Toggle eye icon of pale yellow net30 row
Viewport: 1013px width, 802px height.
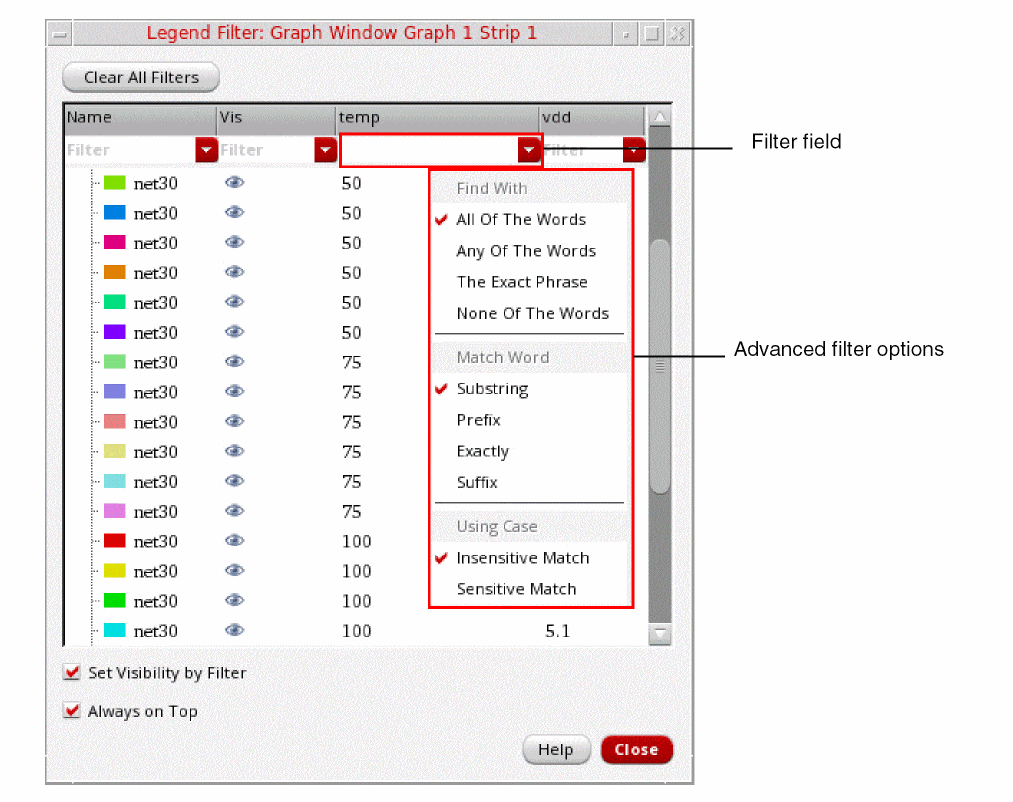pos(235,451)
